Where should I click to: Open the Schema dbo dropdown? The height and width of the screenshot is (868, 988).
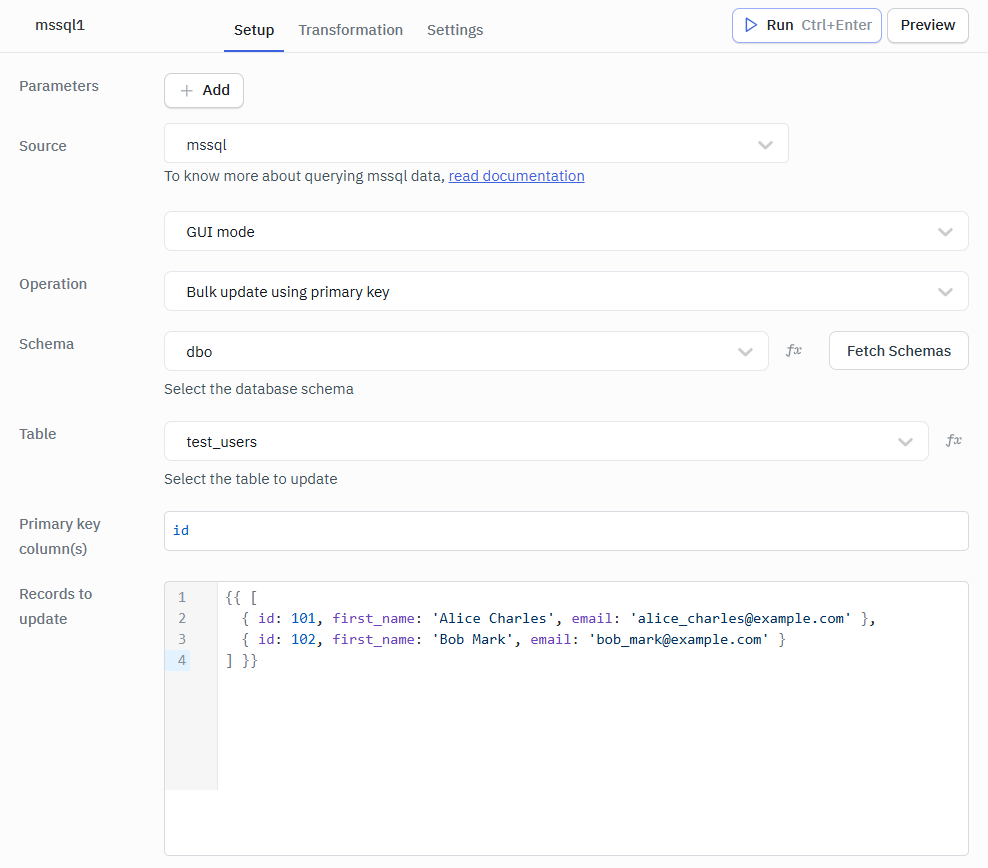[x=466, y=351]
